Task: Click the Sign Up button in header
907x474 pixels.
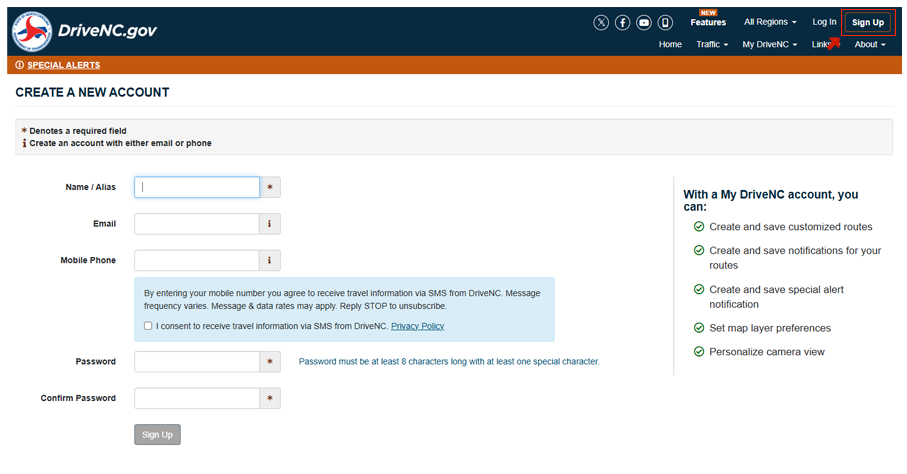Action: [868, 23]
